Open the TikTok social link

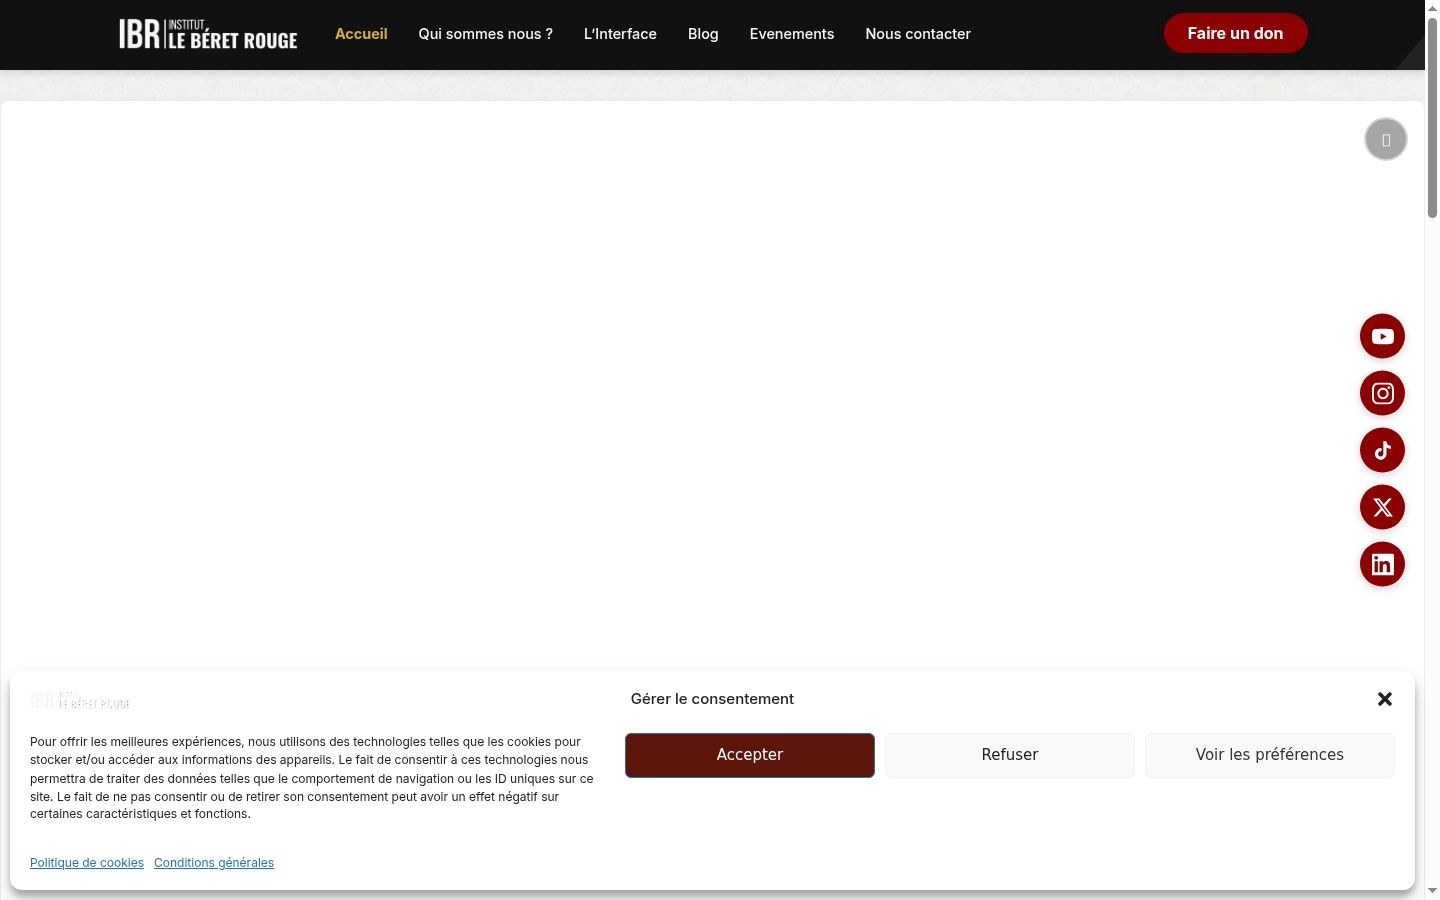point(1382,450)
